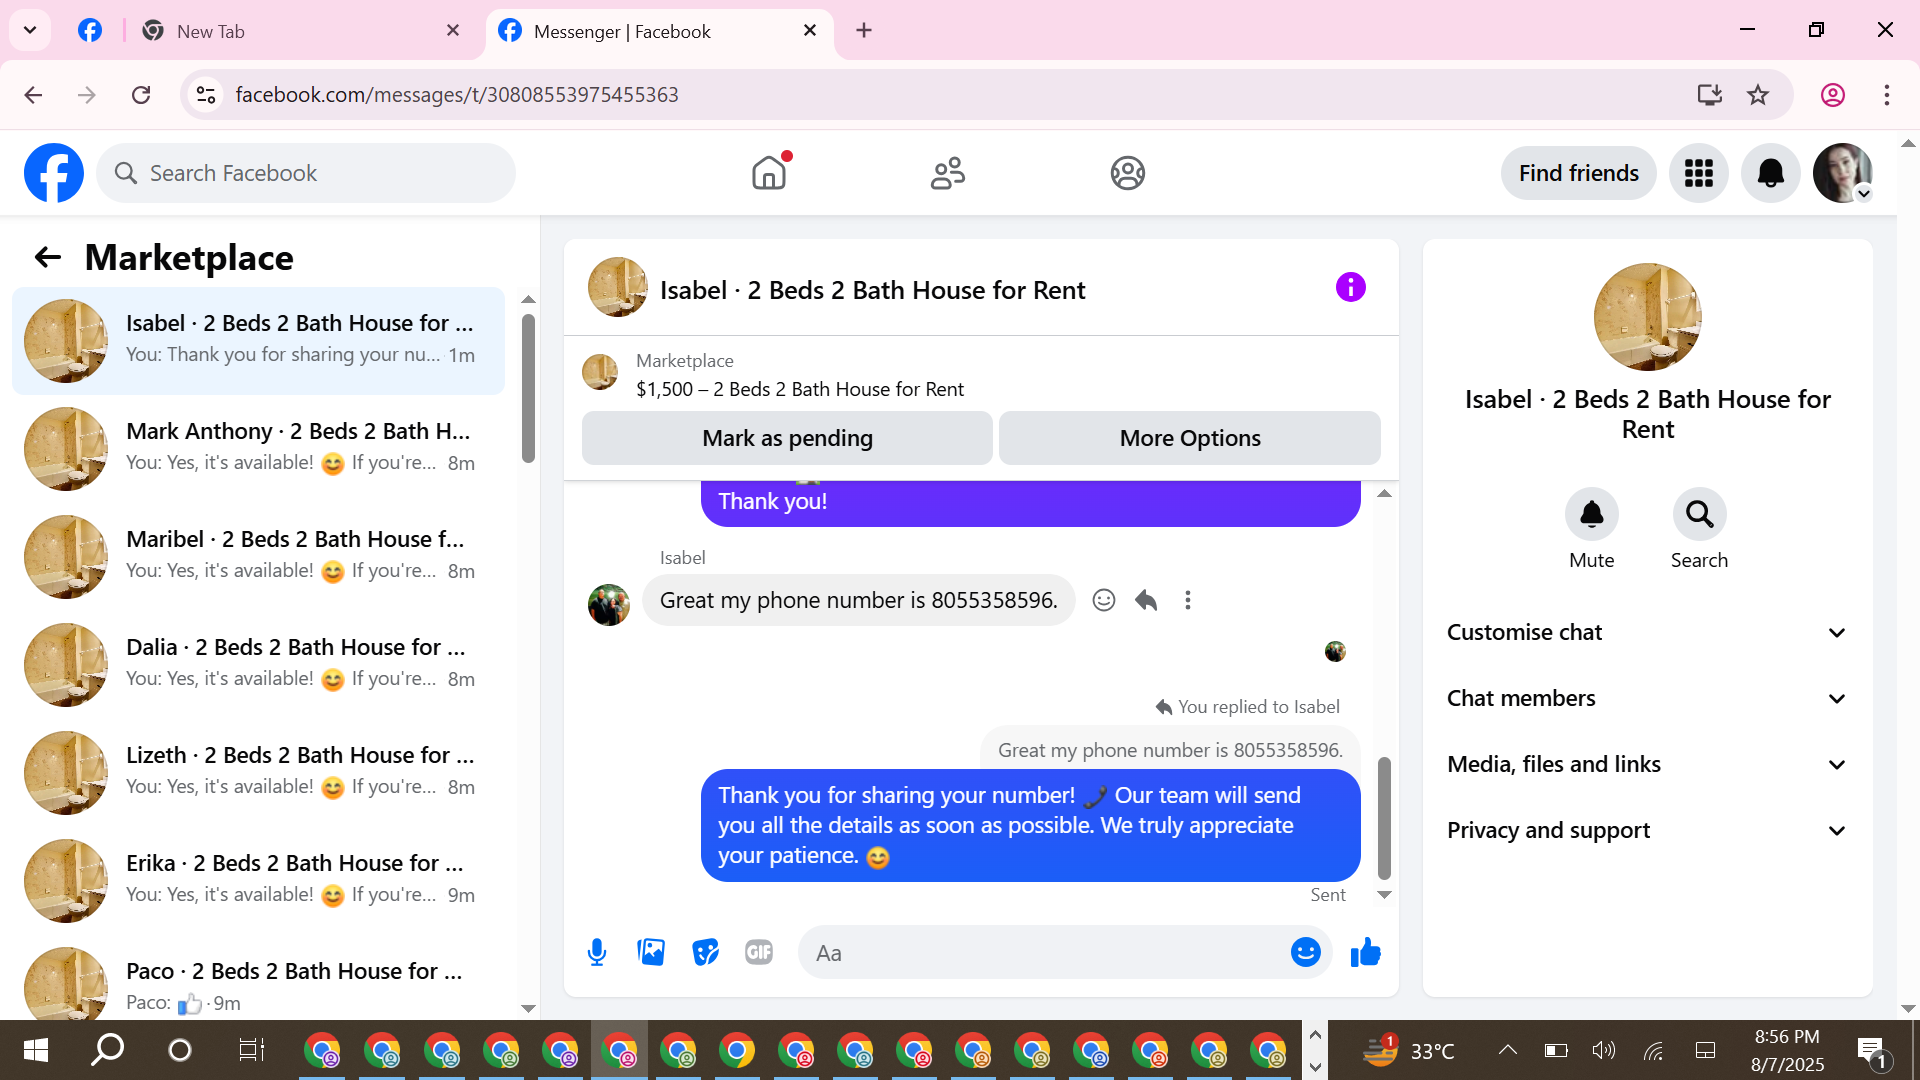Open Lizeth chat in list
The image size is (1920, 1080).
point(258,773)
